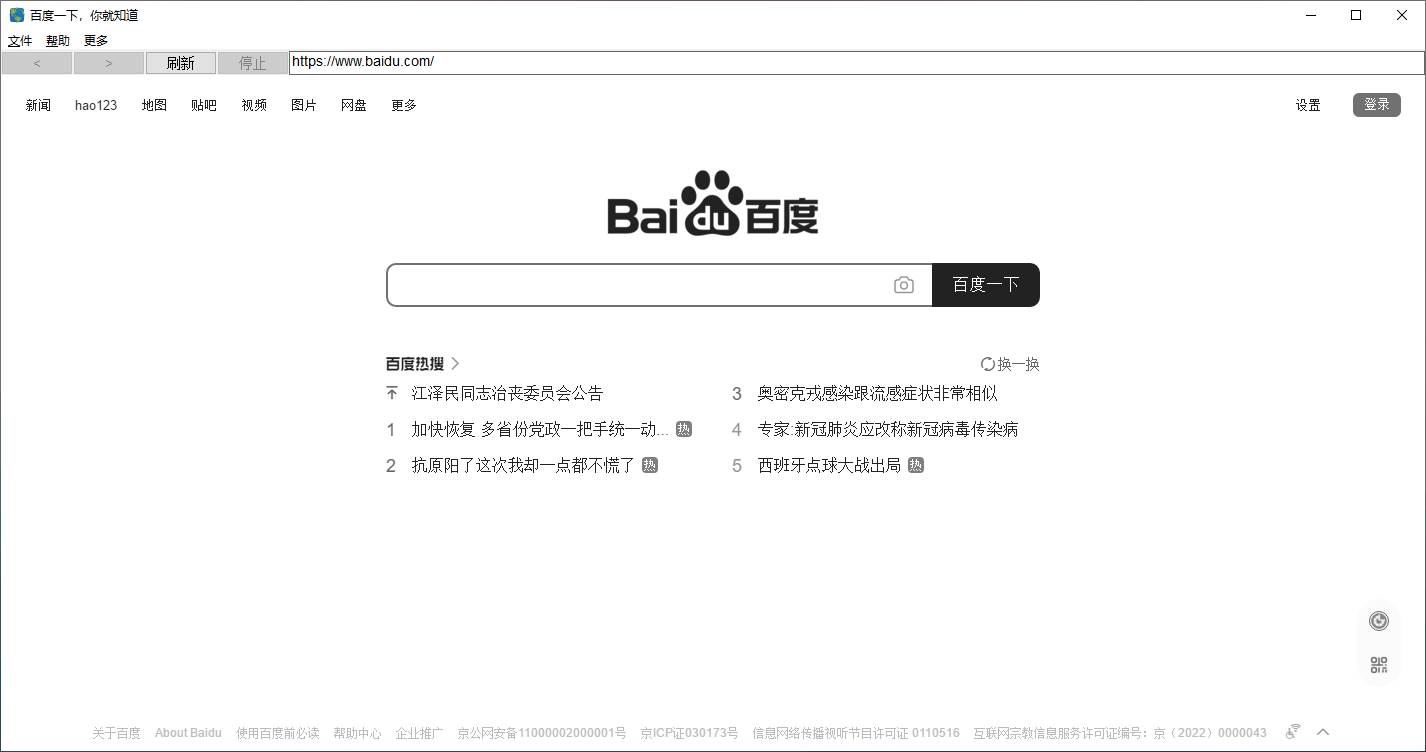The width and height of the screenshot is (1426, 752).
Task: Click the 登录 login button
Action: click(1377, 104)
